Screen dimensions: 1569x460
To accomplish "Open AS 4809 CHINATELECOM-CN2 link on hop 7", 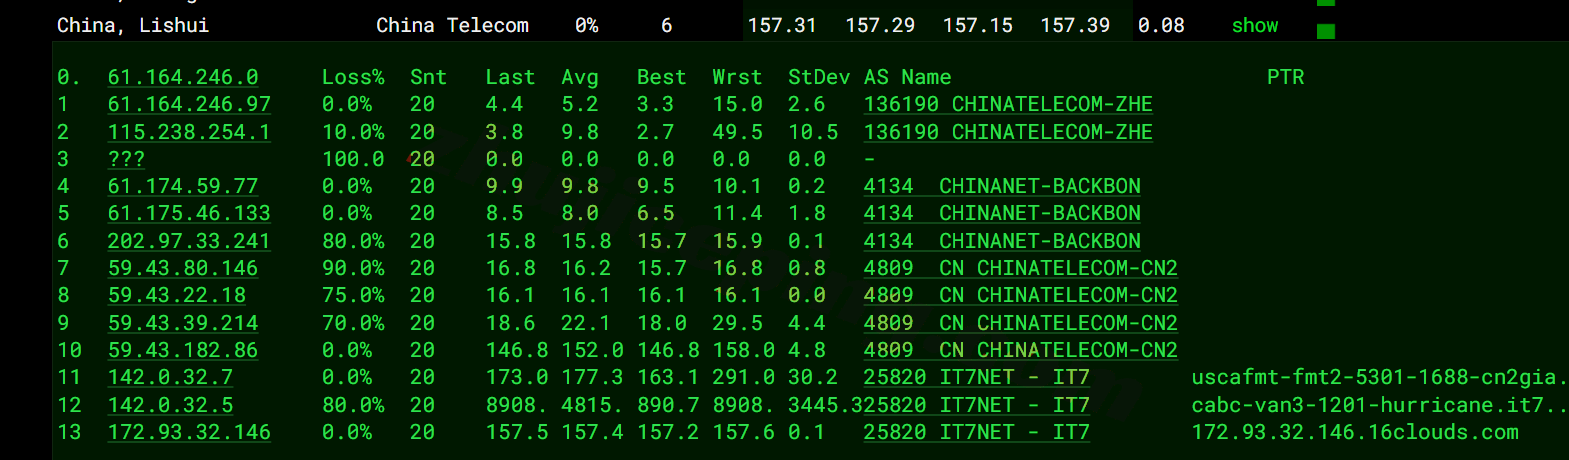I will tap(1021, 268).
